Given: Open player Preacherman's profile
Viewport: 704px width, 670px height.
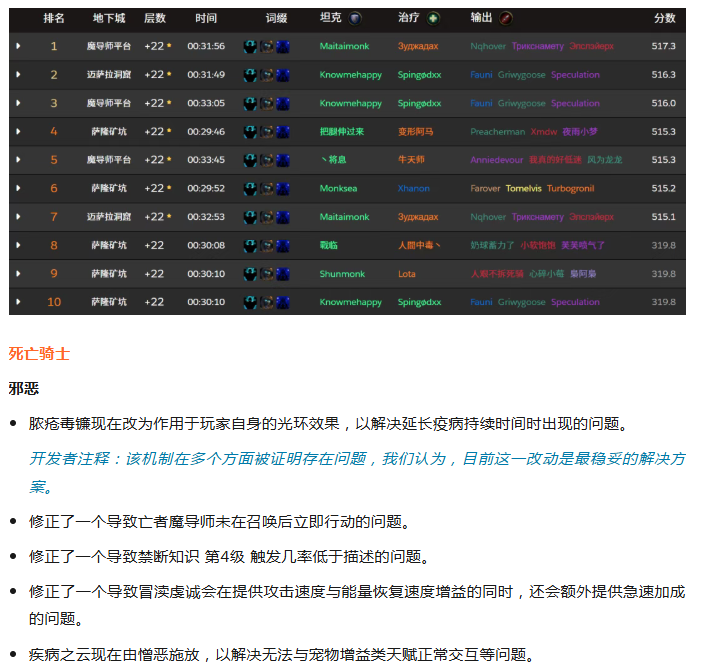Looking at the screenshot, I should [497, 132].
